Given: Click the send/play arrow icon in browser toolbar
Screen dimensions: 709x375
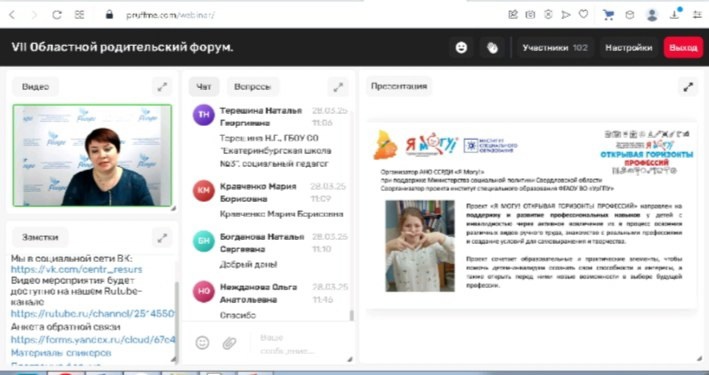Looking at the screenshot, I should tap(566, 15).
